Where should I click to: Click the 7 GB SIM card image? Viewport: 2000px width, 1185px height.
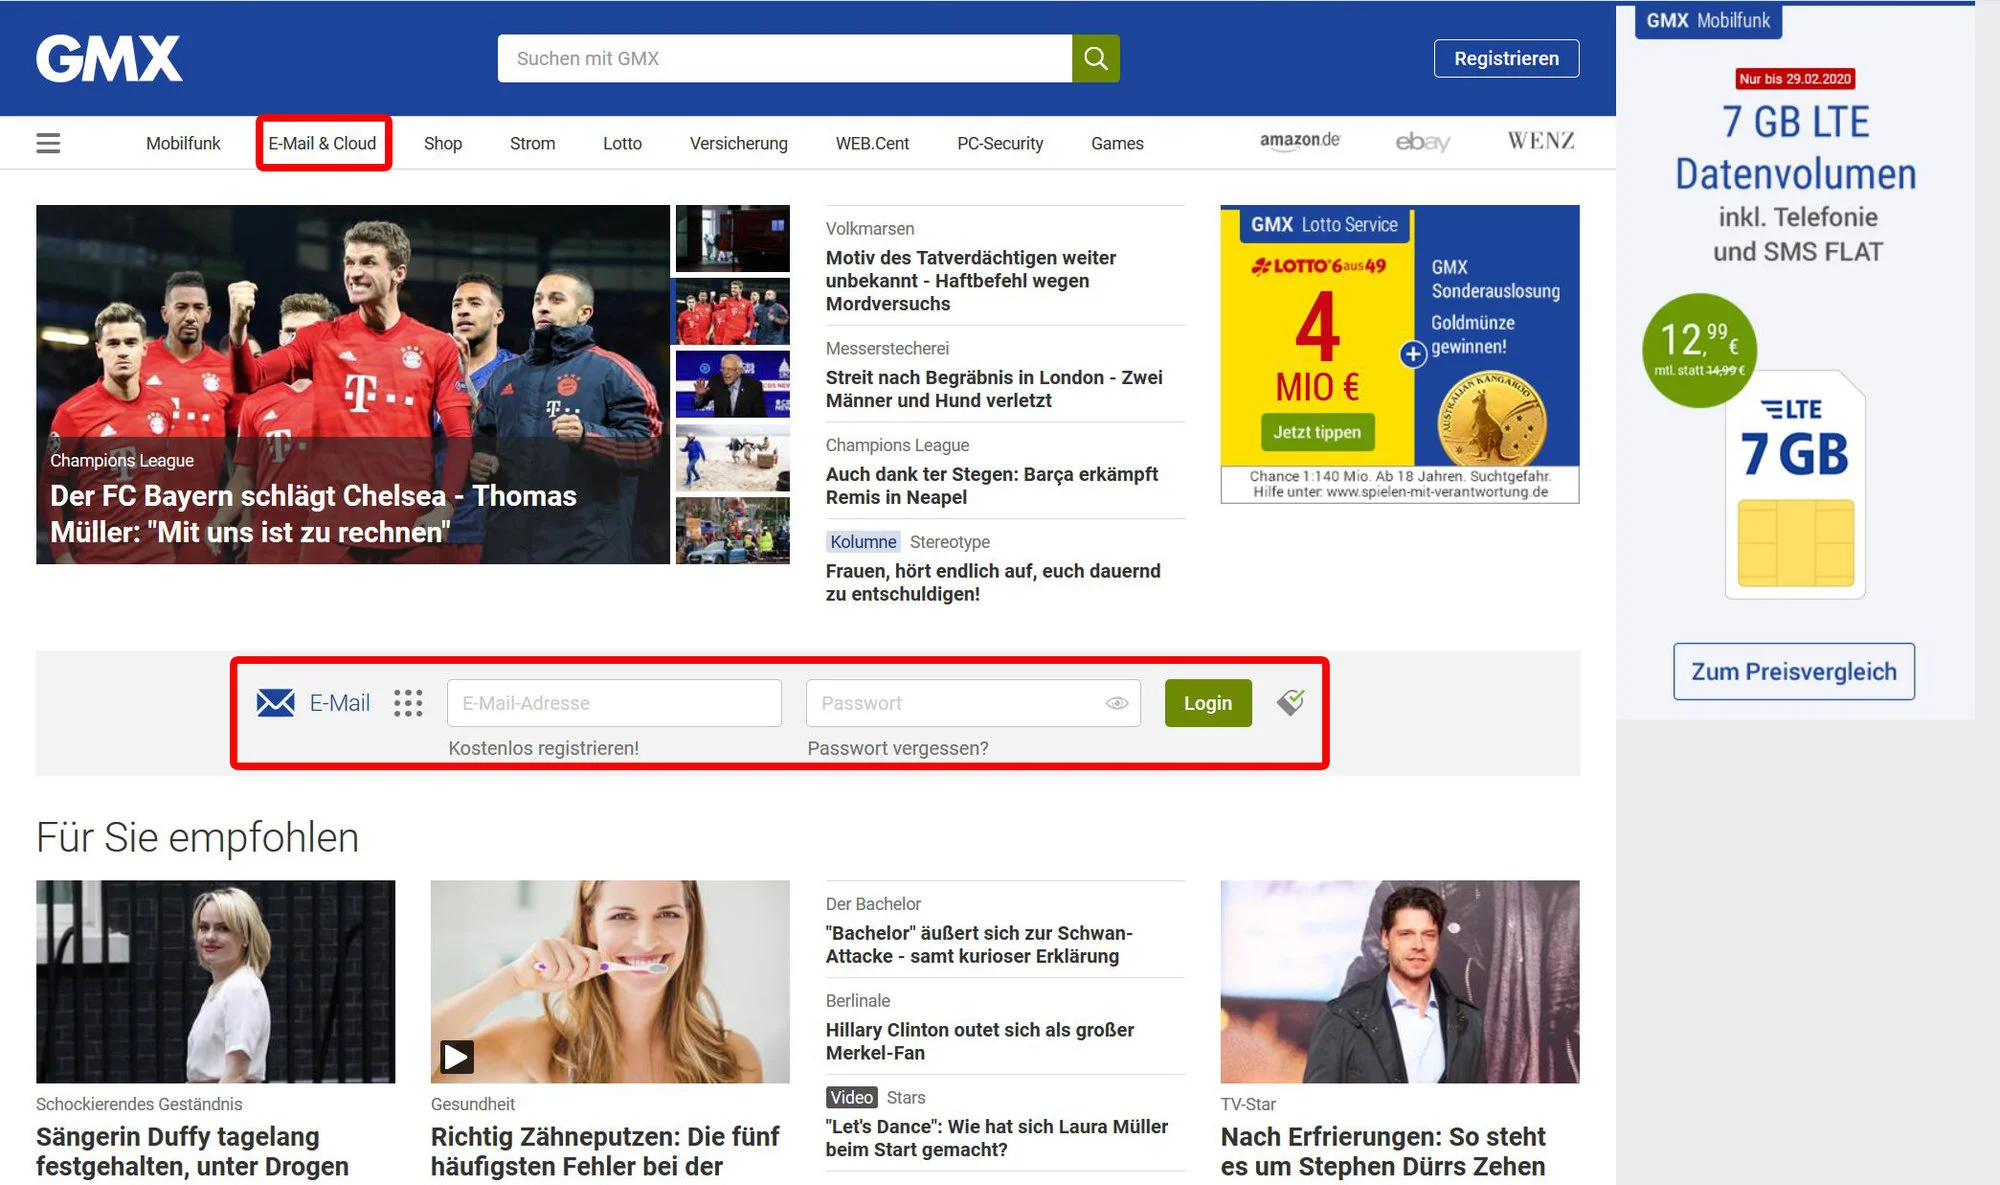point(1796,485)
